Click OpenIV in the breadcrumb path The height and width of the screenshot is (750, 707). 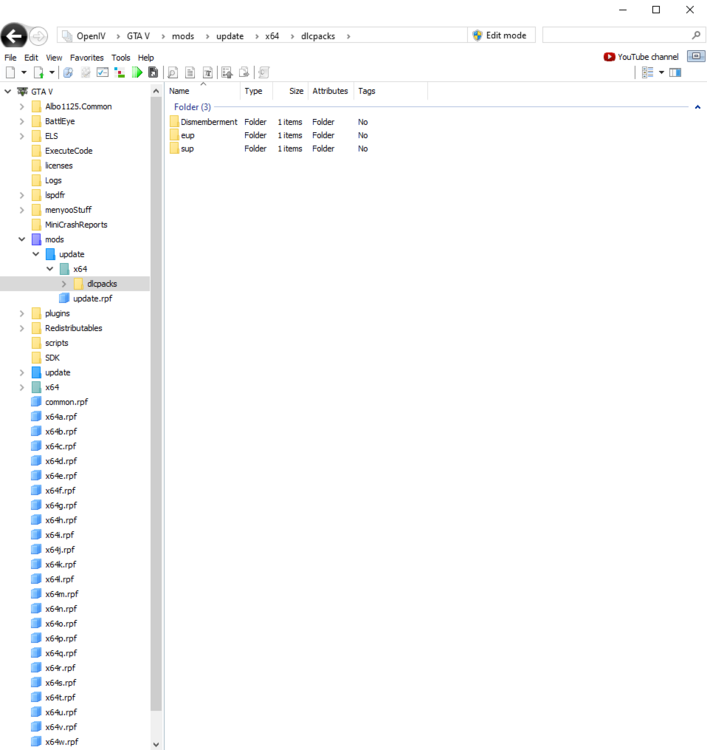tap(91, 36)
